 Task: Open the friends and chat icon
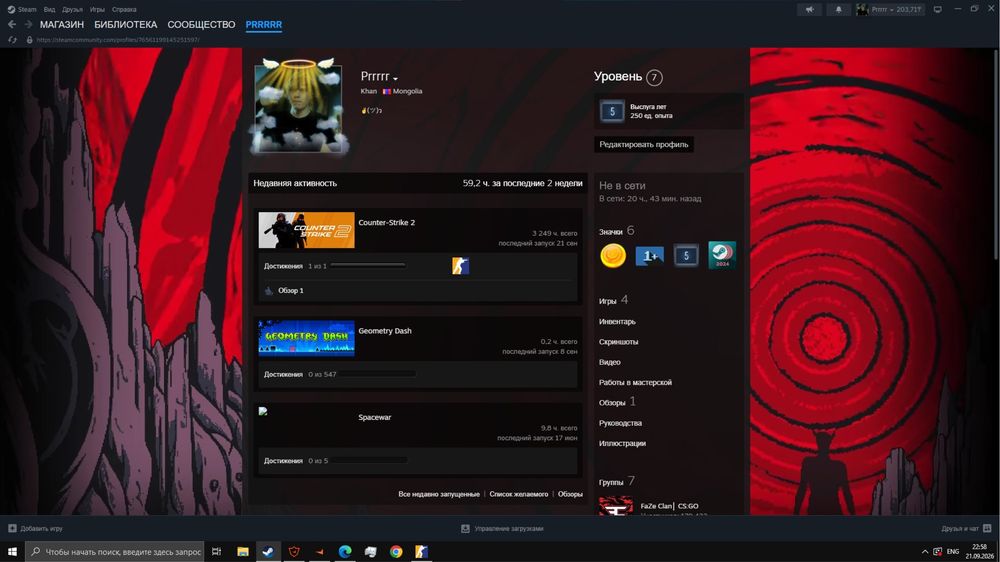[987, 528]
